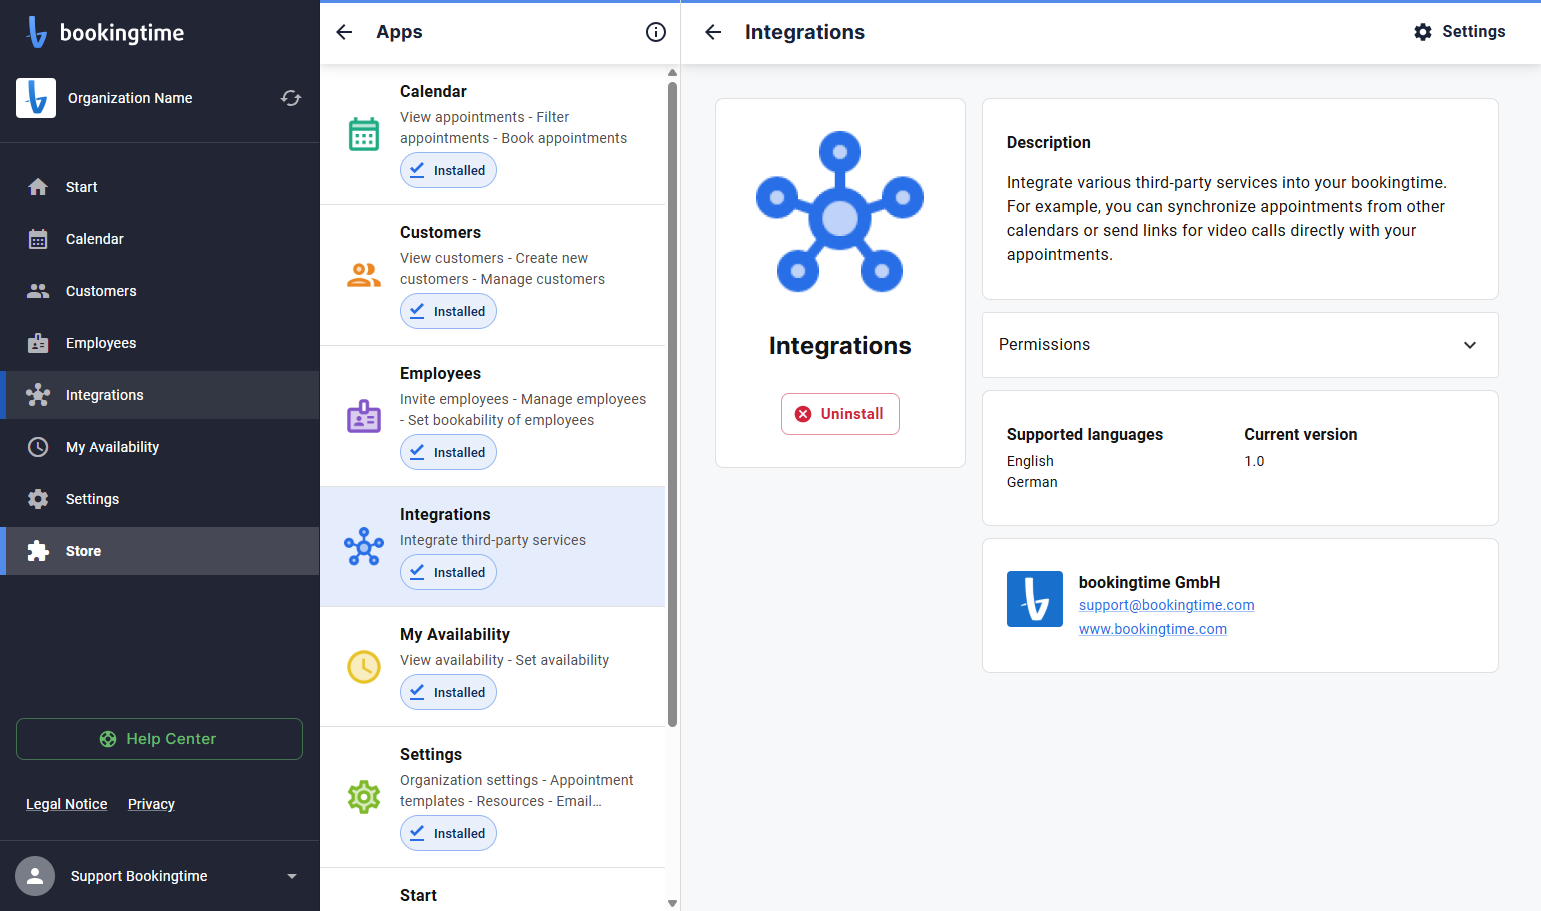Show Apps info icon
This screenshot has height=911, width=1541.
coord(656,32)
